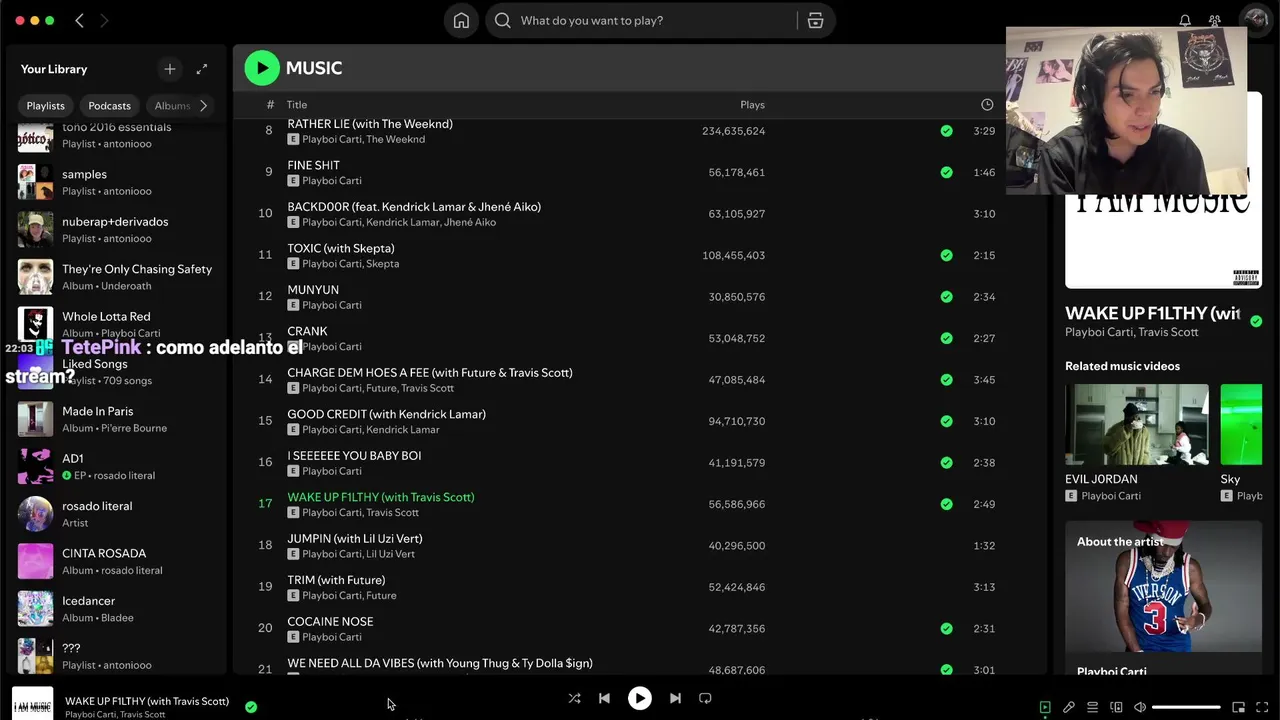Open notifications bell icon

tap(1185, 20)
